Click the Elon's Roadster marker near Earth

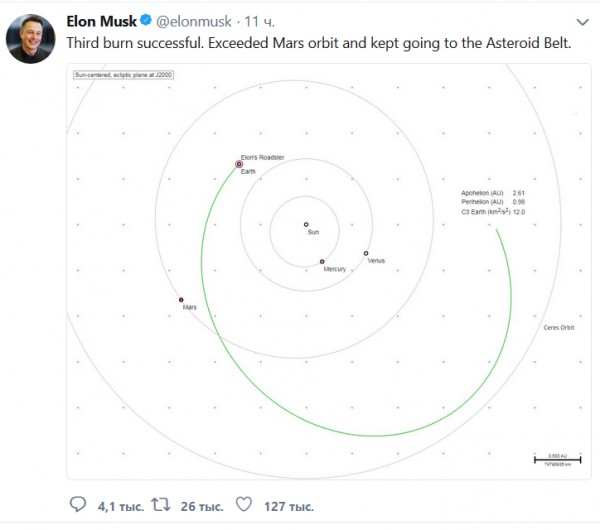[x=239, y=164]
